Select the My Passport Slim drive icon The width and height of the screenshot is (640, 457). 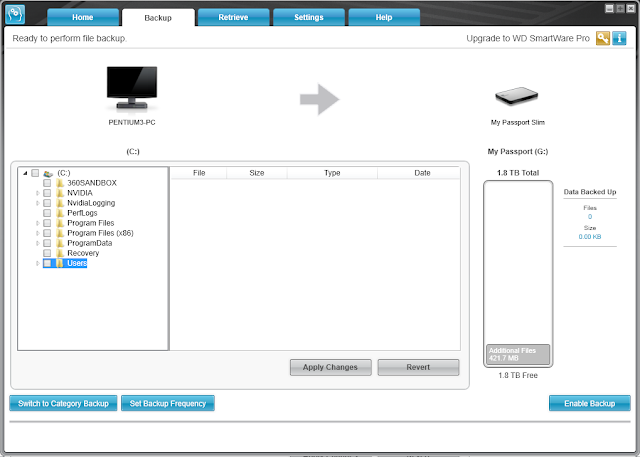pos(517,96)
